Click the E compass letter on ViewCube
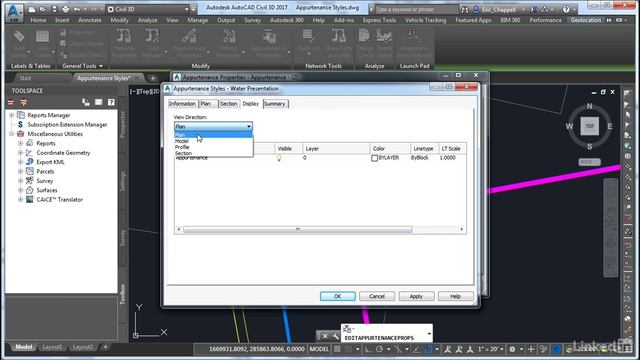The image size is (640, 360). click(609, 127)
